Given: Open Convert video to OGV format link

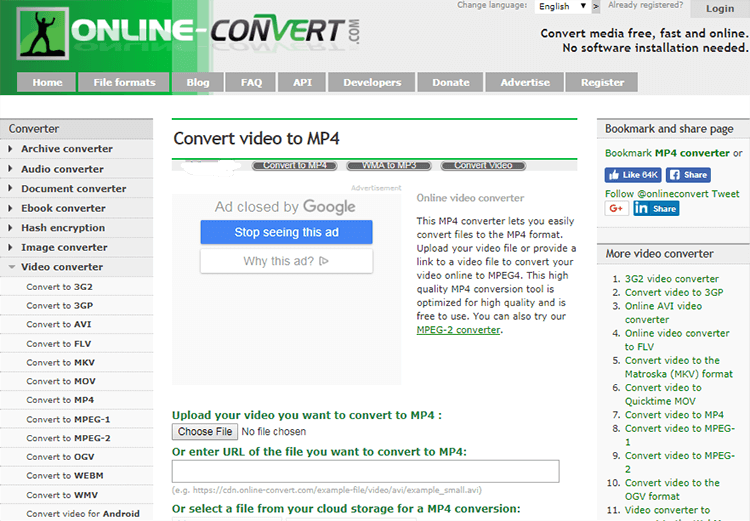Looking at the screenshot, I should click(x=672, y=490).
